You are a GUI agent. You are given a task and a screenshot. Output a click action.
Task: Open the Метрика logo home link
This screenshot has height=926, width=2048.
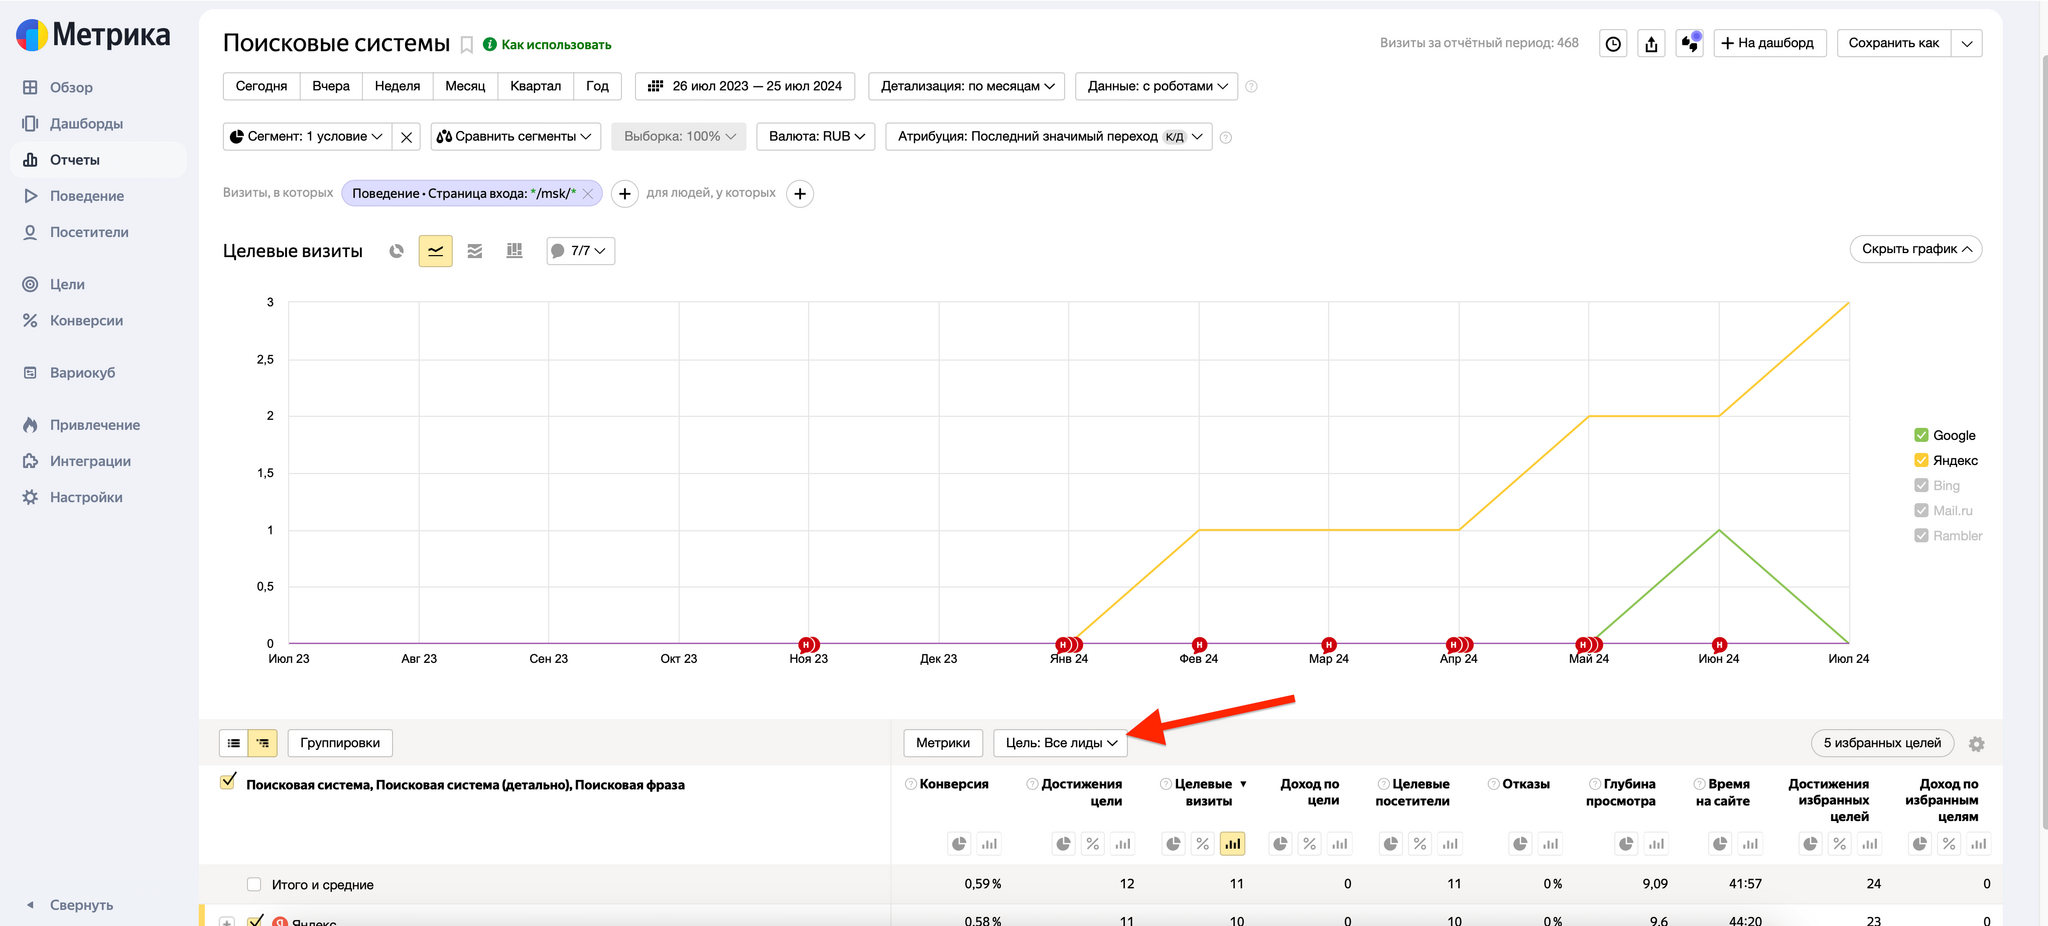click(x=93, y=35)
